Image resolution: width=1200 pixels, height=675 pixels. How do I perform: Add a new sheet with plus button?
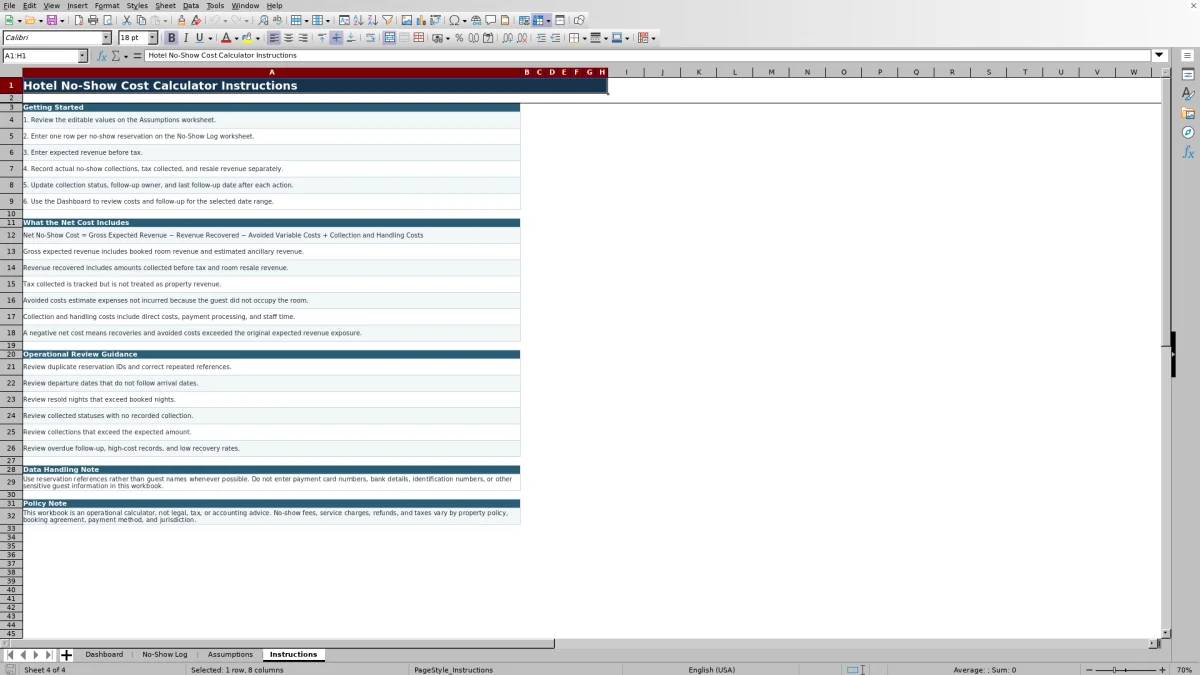point(66,655)
